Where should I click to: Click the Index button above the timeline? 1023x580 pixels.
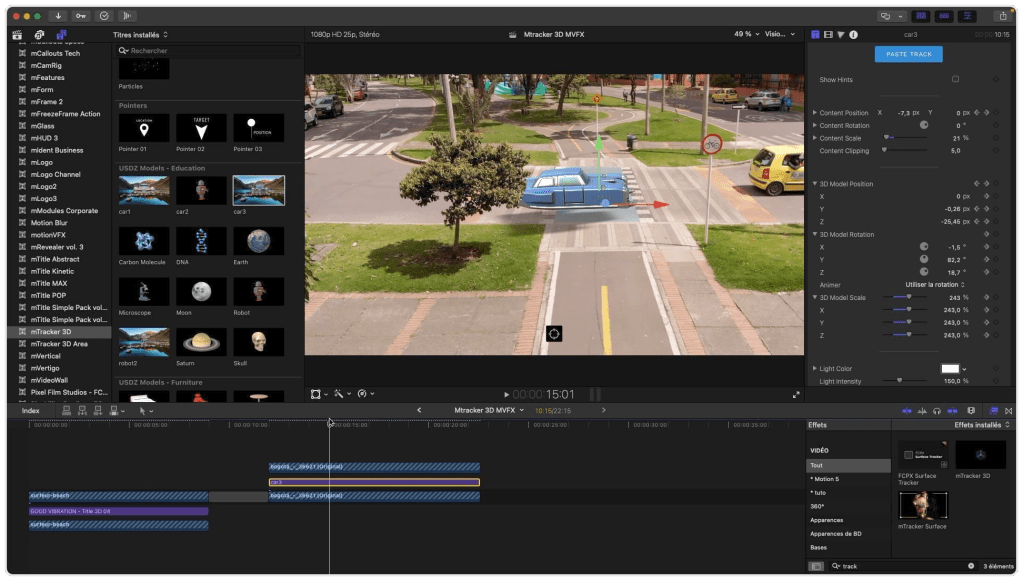(x=30, y=411)
